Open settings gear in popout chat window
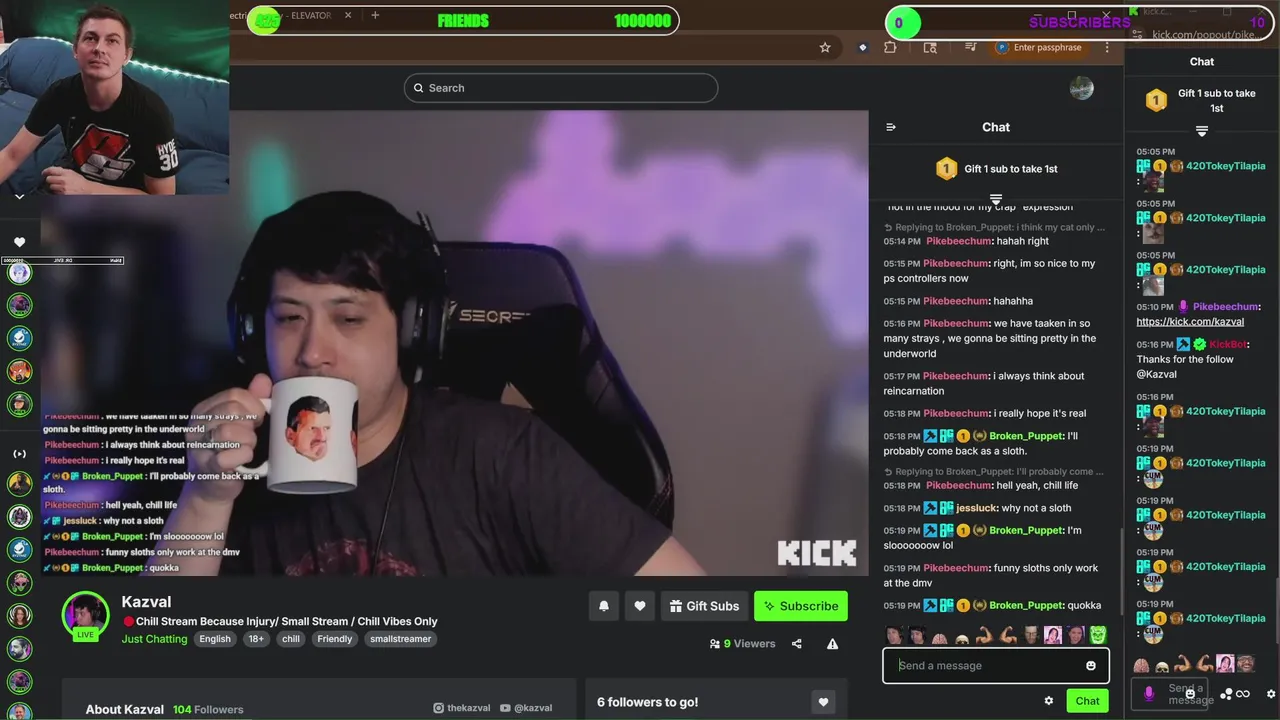The height and width of the screenshot is (720, 1280). [1271, 693]
